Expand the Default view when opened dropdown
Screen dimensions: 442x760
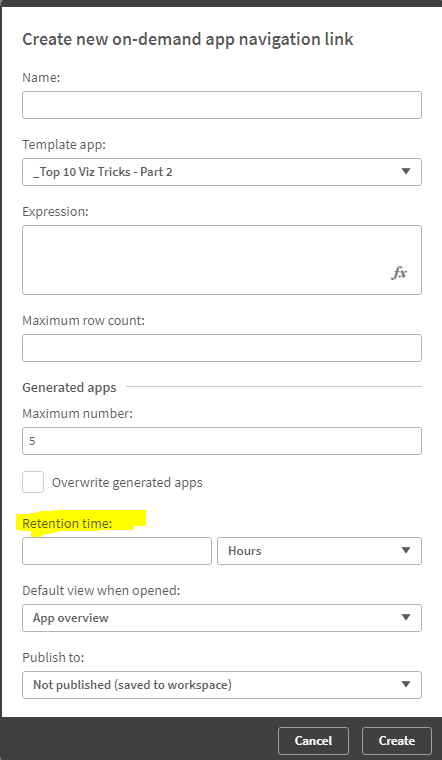(x=222, y=618)
